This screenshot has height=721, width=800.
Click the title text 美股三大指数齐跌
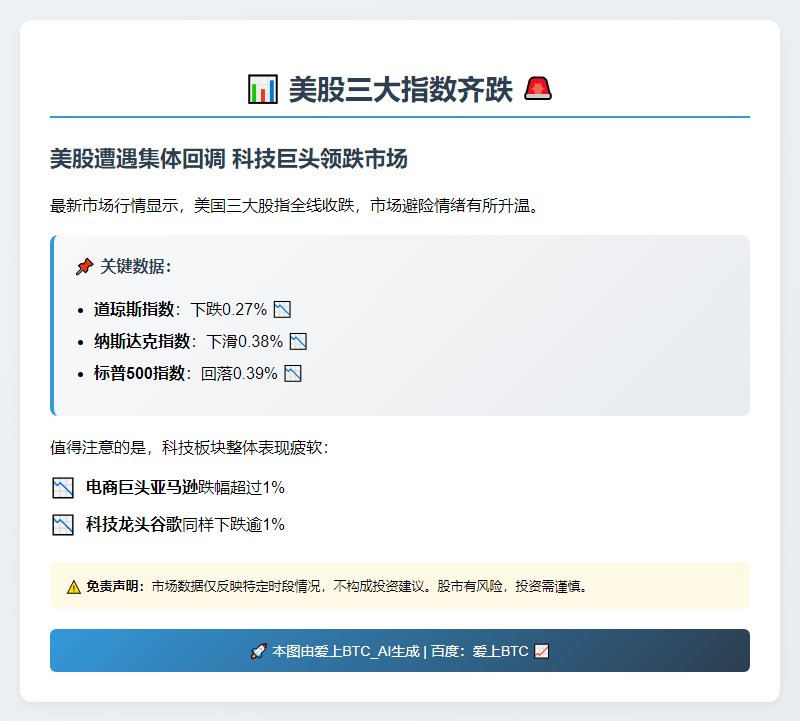(x=401, y=90)
